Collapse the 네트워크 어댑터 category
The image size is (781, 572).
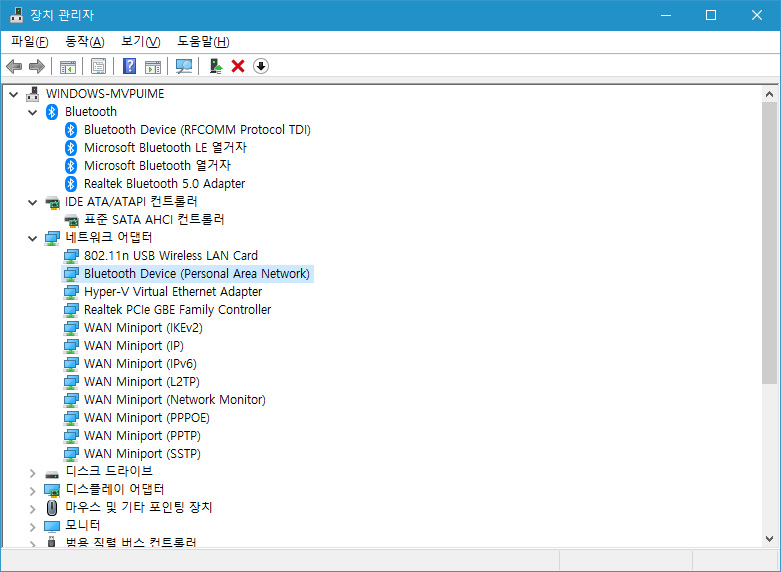33,238
